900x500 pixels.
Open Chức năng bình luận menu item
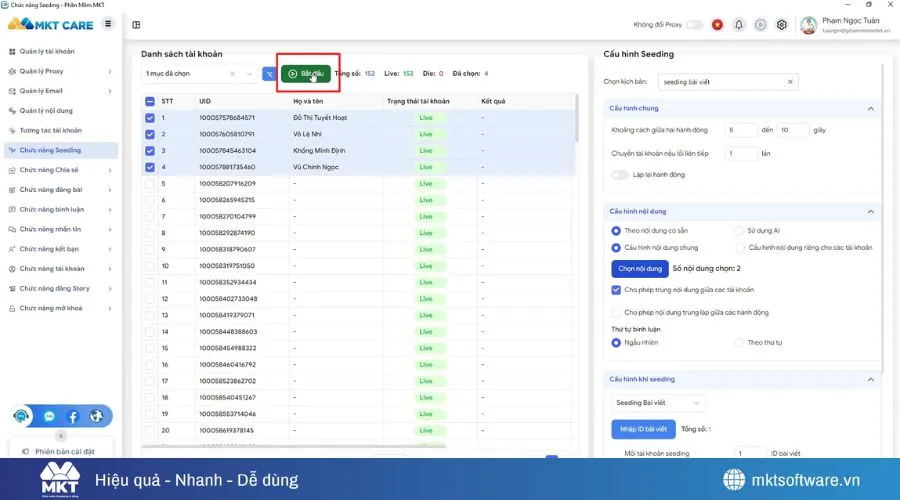coord(60,210)
